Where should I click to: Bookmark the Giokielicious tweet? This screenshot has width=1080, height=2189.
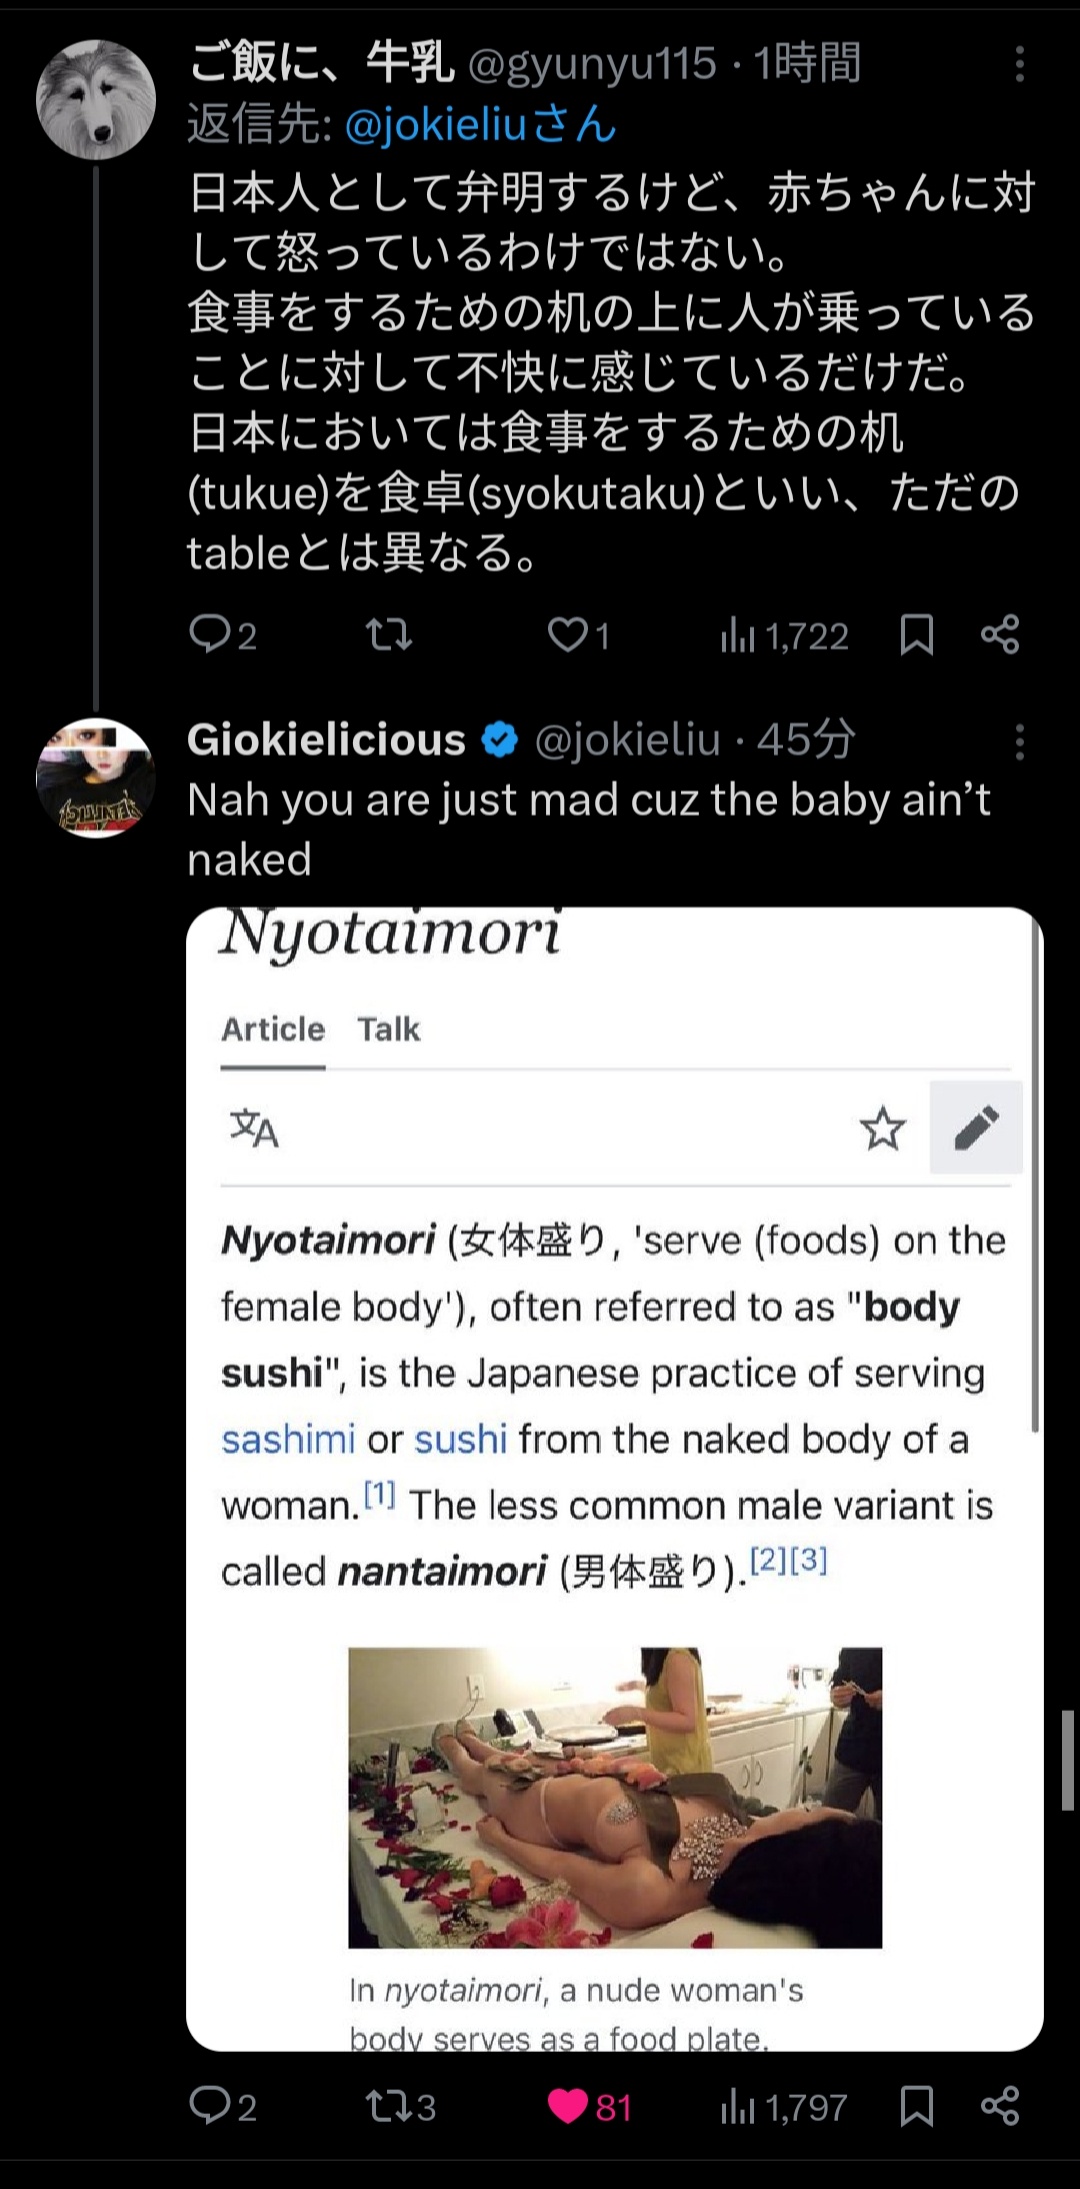click(x=916, y=2105)
